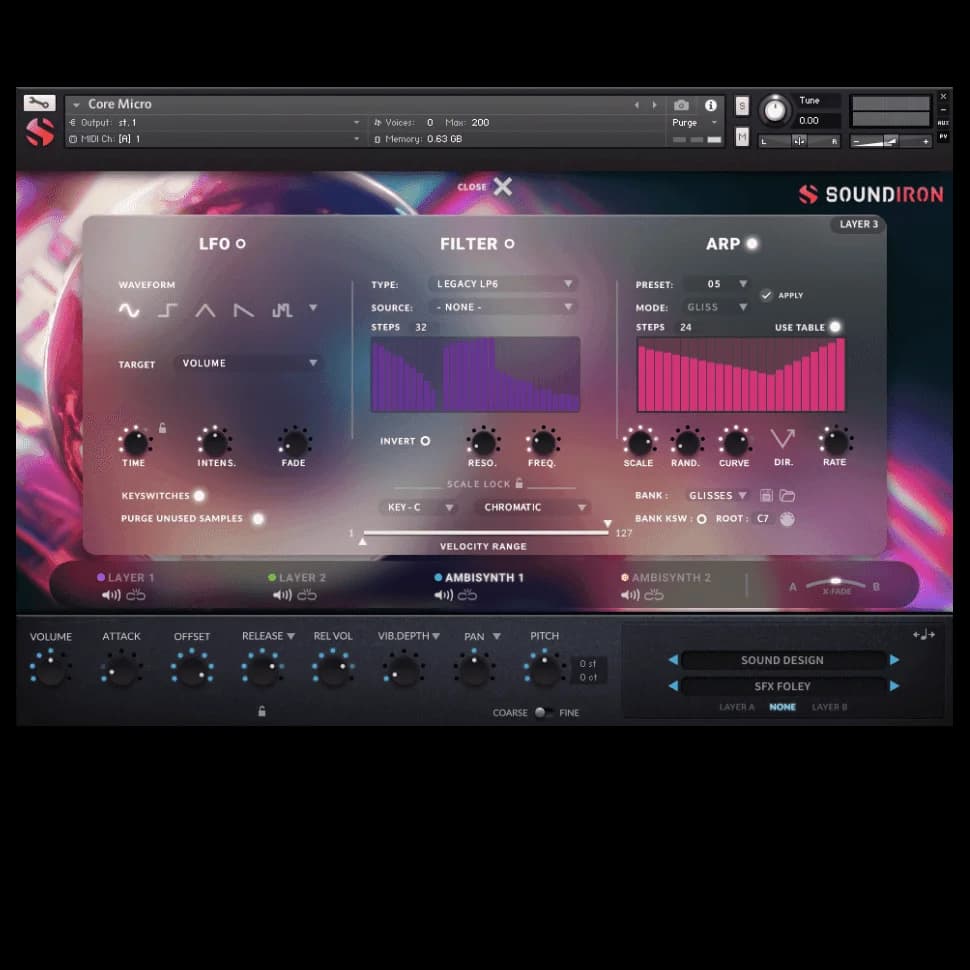Enable the Use Table toggle
This screenshot has width=970, height=970.
pos(834,327)
